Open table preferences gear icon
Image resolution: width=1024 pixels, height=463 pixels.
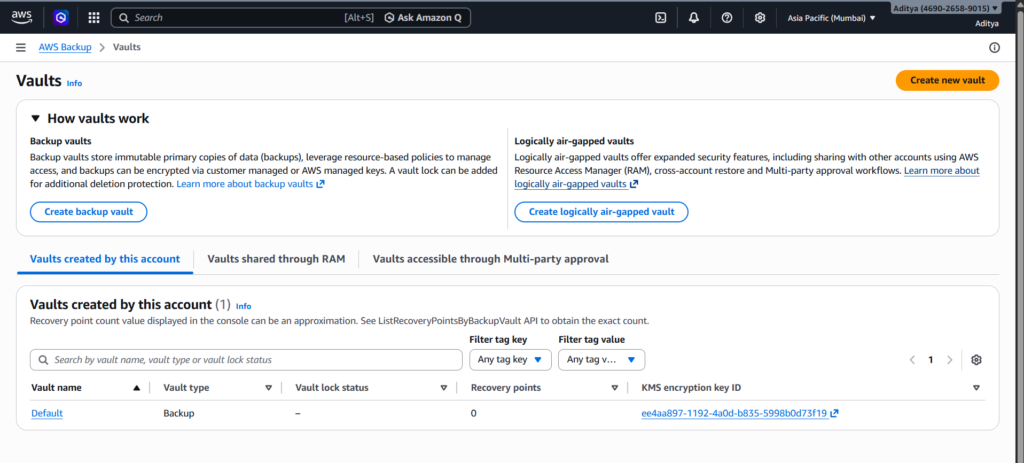click(977, 360)
